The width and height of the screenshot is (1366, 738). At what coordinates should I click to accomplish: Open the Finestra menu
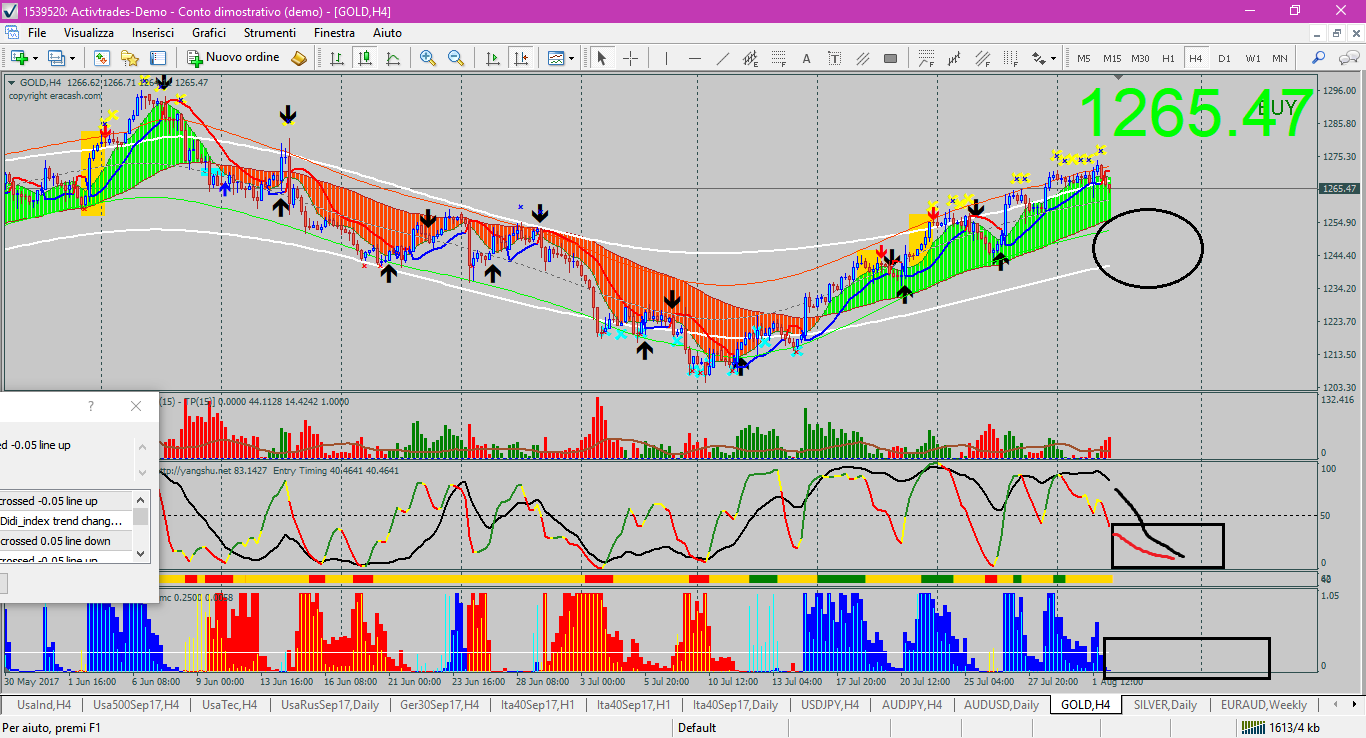click(x=334, y=33)
